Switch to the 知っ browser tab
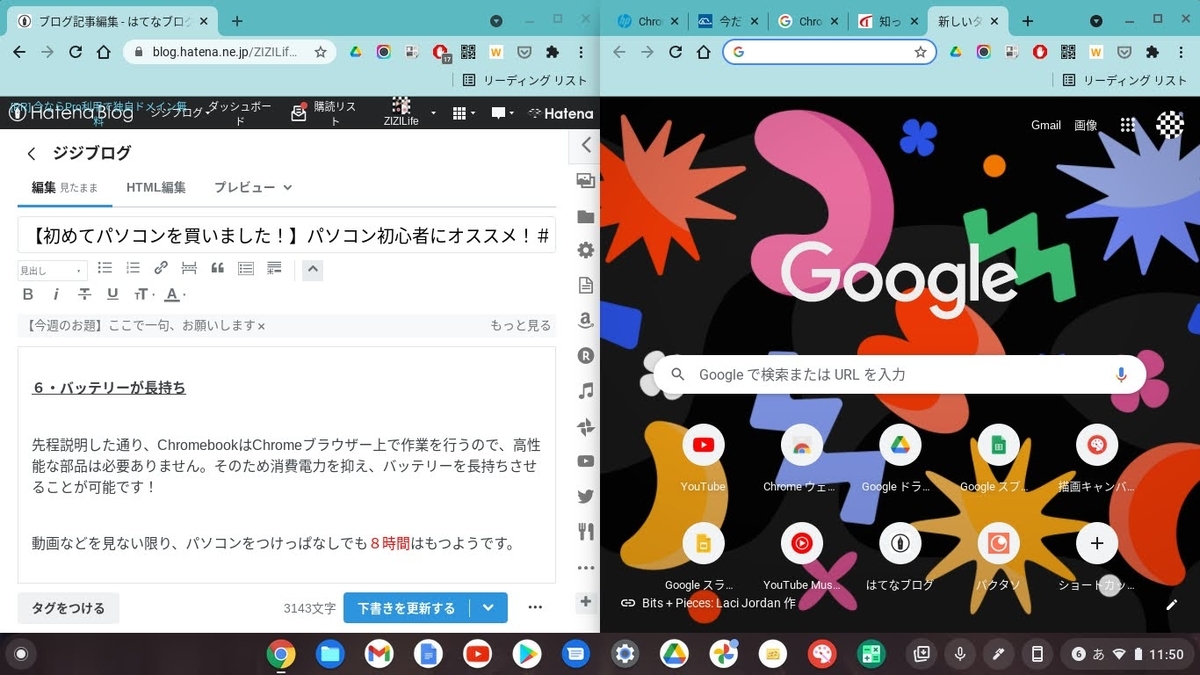Image resolution: width=1200 pixels, height=675 pixels. 888,21
